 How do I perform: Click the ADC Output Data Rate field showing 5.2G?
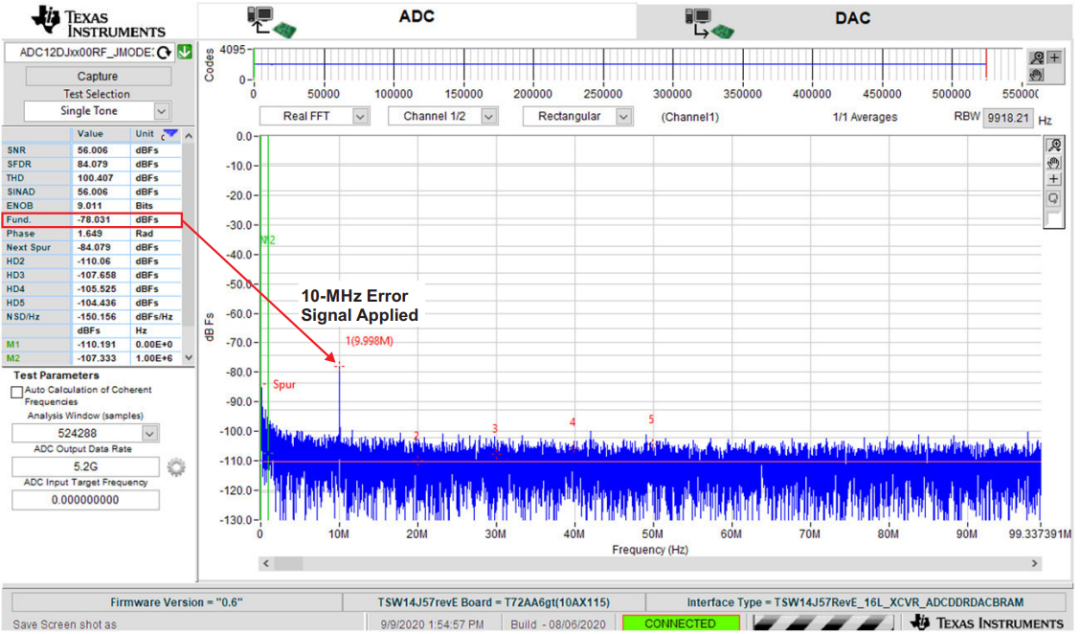pyautogui.click(x=85, y=467)
